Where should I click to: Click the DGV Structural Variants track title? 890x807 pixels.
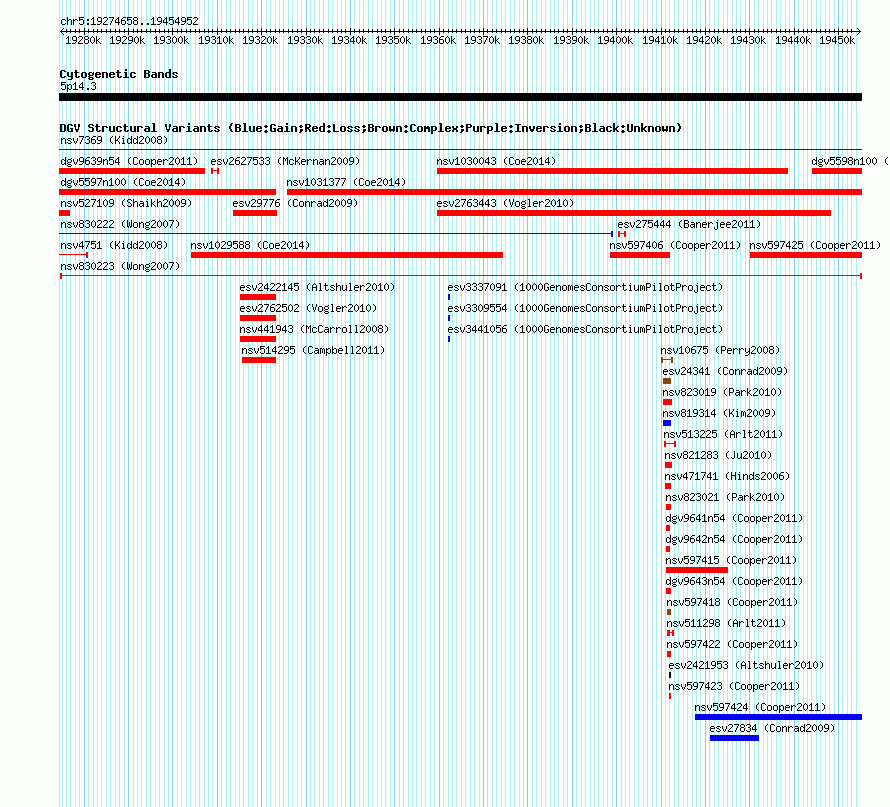click(x=371, y=128)
